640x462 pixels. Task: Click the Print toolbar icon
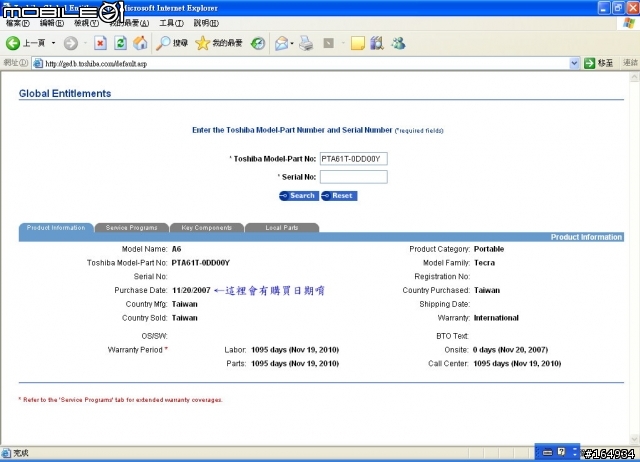(x=306, y=43)
